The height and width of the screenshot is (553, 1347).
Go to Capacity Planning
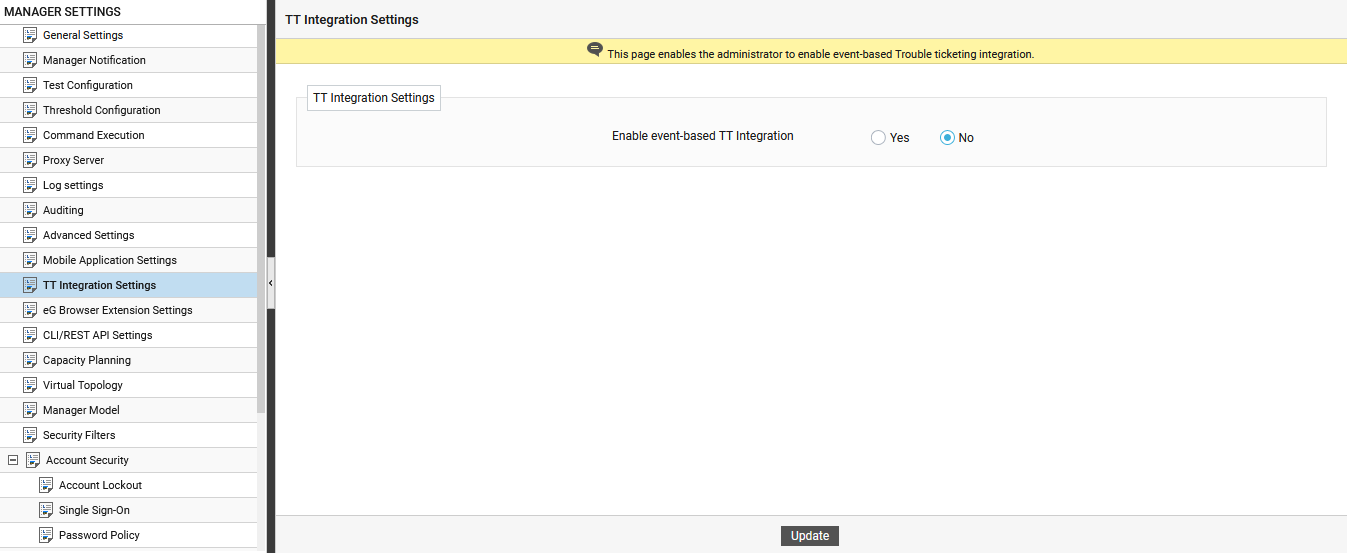point(87,360)
